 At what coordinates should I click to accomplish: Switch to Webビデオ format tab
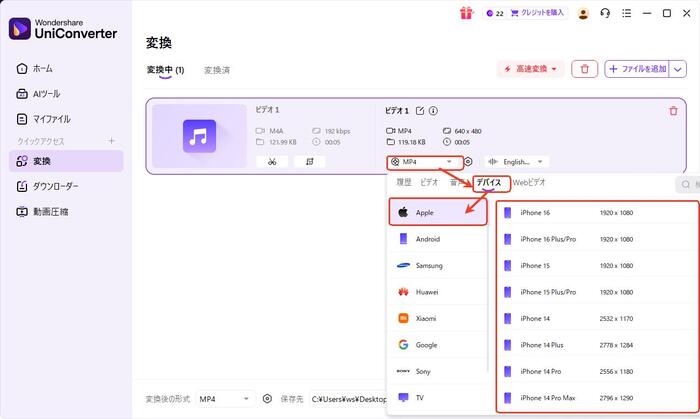(529, 182)
